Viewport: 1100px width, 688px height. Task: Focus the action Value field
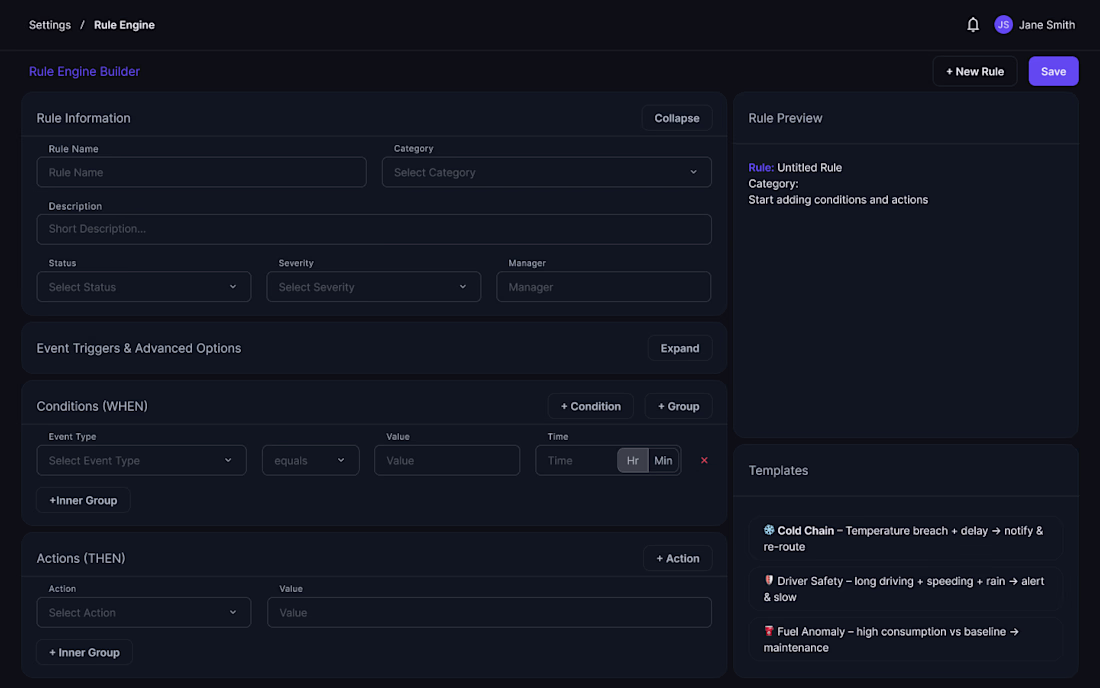489,612
